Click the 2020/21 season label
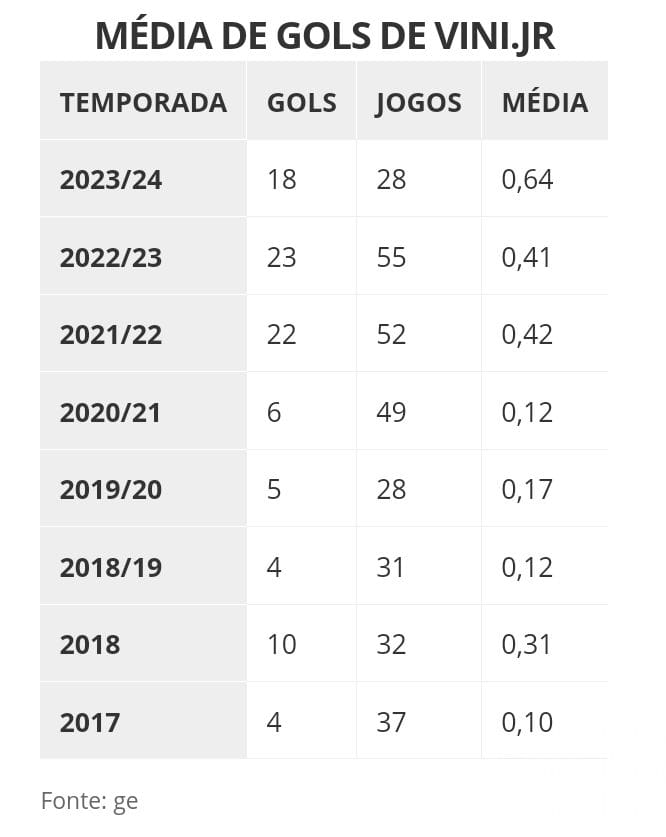 [x=110, y=412]
